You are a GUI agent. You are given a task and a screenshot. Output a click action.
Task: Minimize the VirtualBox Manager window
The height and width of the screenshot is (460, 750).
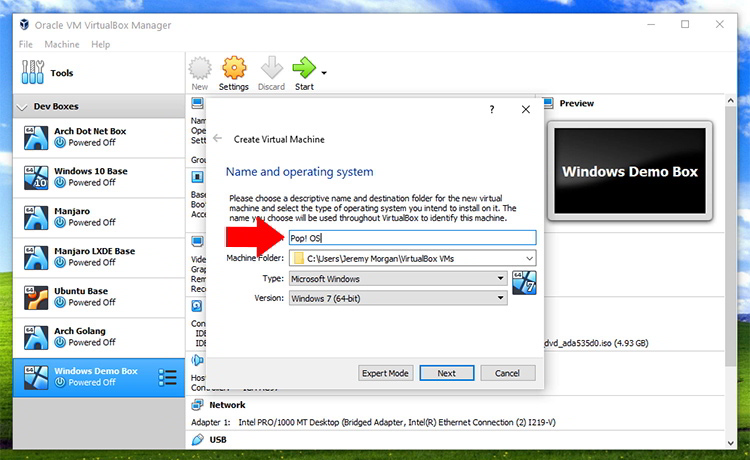[x=651, y=24]
